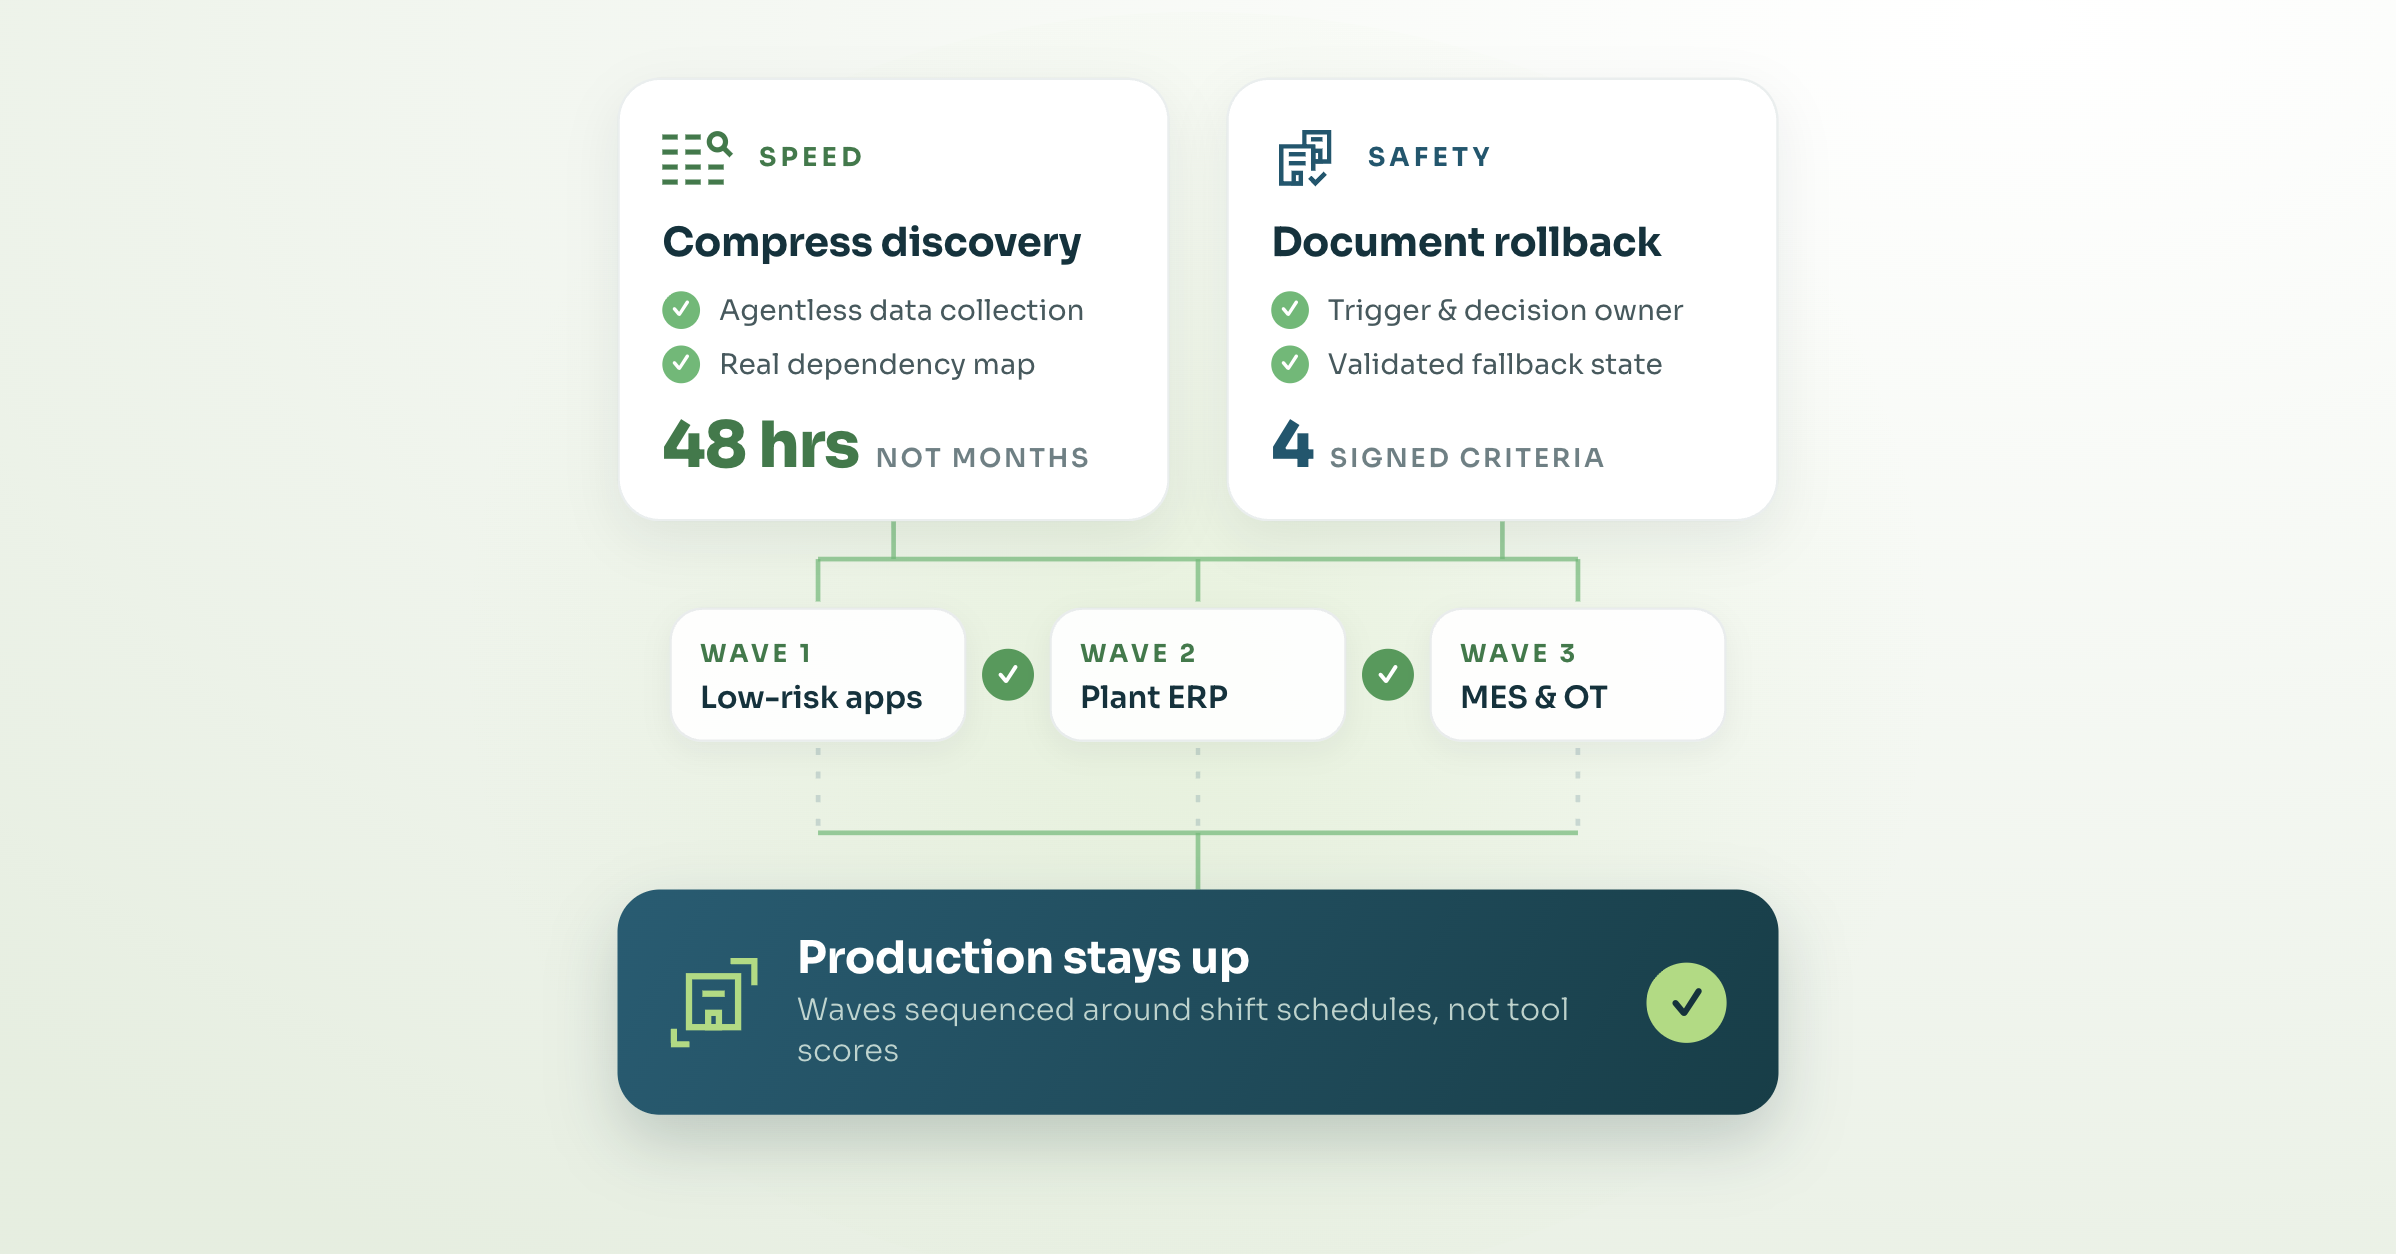Click the Waves sequenced around shift schedules text
Viewport: 2396px width, 1254px height.
[1183, 1030]
